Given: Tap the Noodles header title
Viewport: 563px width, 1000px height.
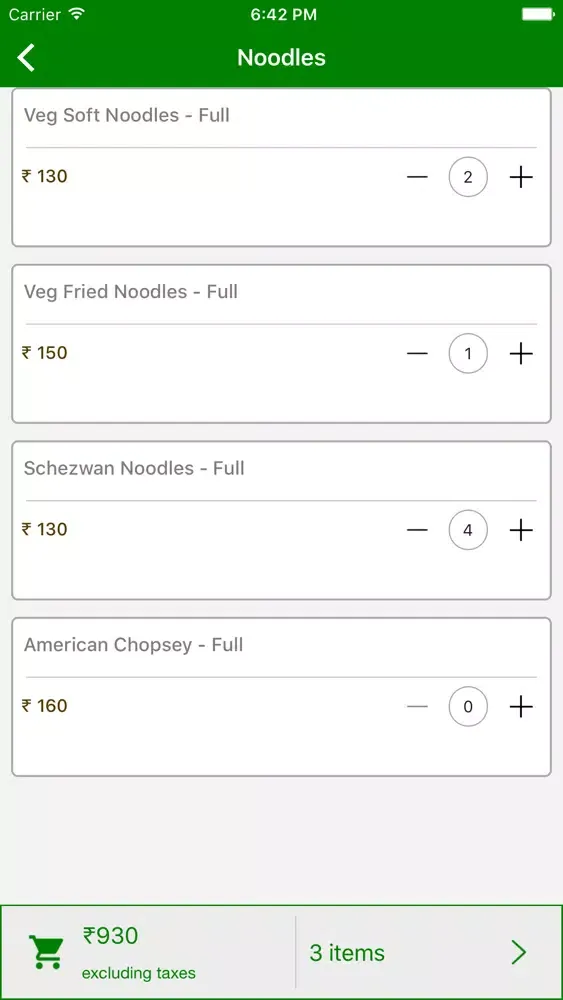Looking at the screenshot, I should (x=281, y=57).
